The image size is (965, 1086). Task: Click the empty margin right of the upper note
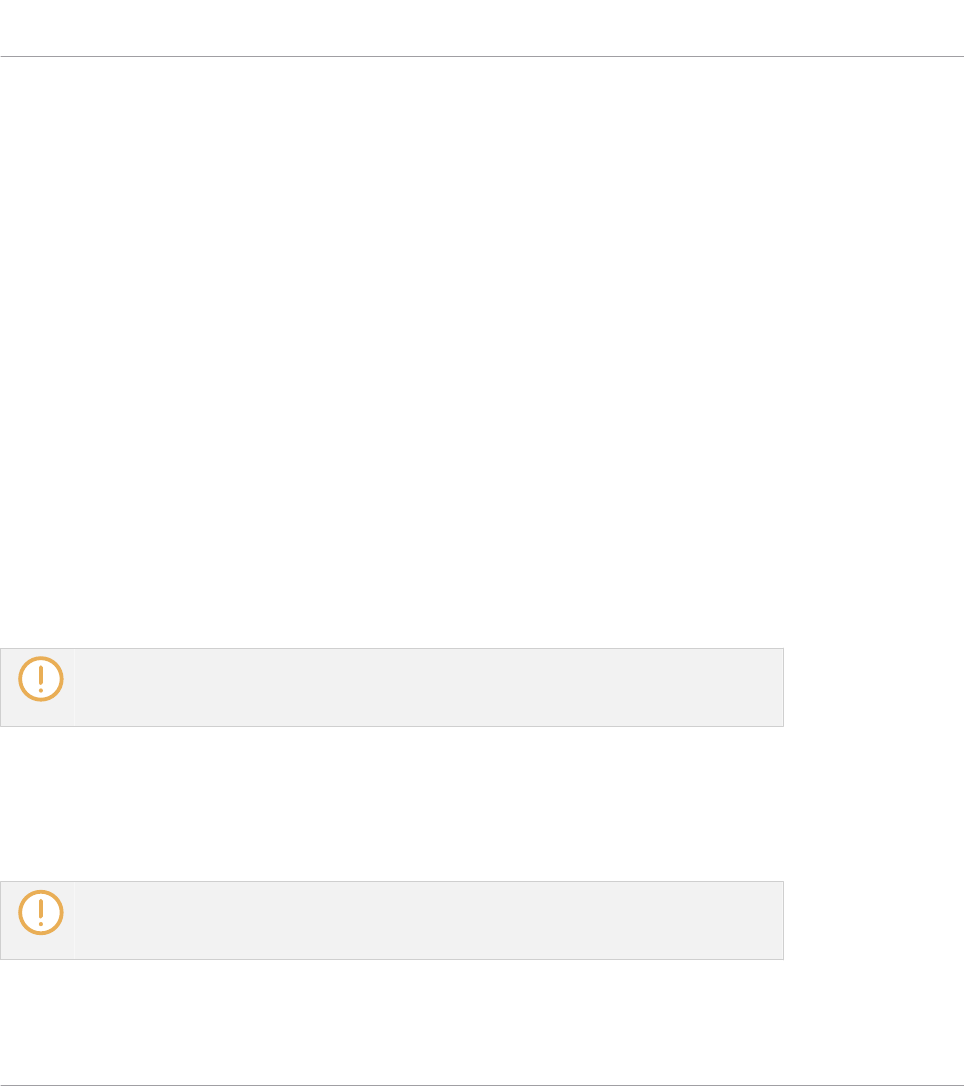(x=870, y=687)
